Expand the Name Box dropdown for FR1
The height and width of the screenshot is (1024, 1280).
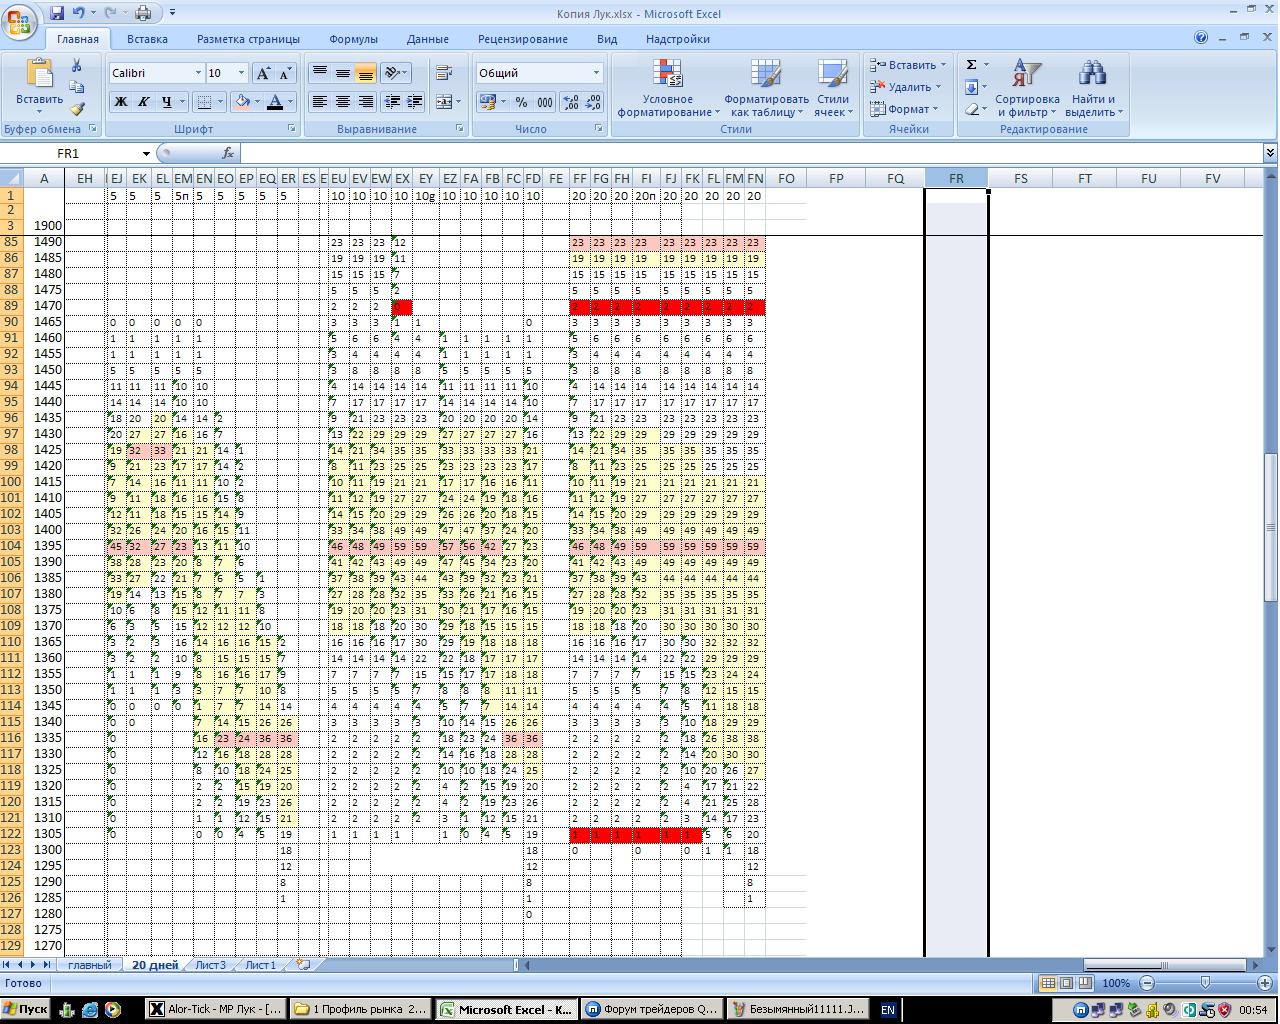click(x=146, y=153)
